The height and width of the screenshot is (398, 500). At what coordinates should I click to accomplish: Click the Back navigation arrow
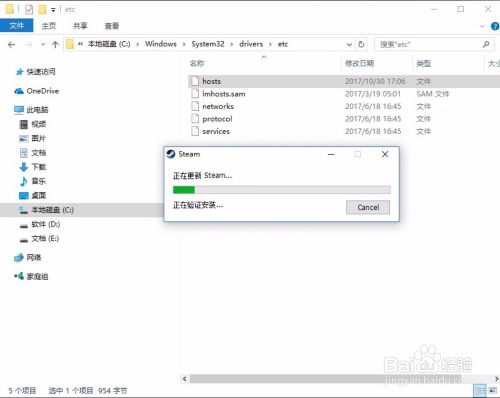[x=11, y=44]
